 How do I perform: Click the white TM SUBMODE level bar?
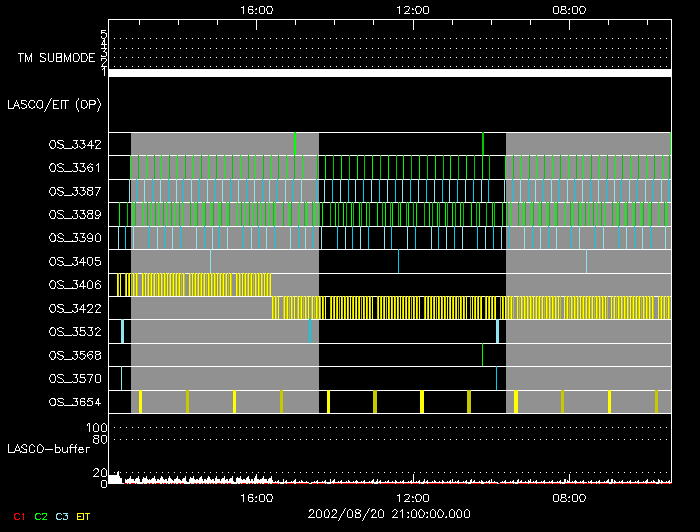pyautogui.click(x=389, y=73)
